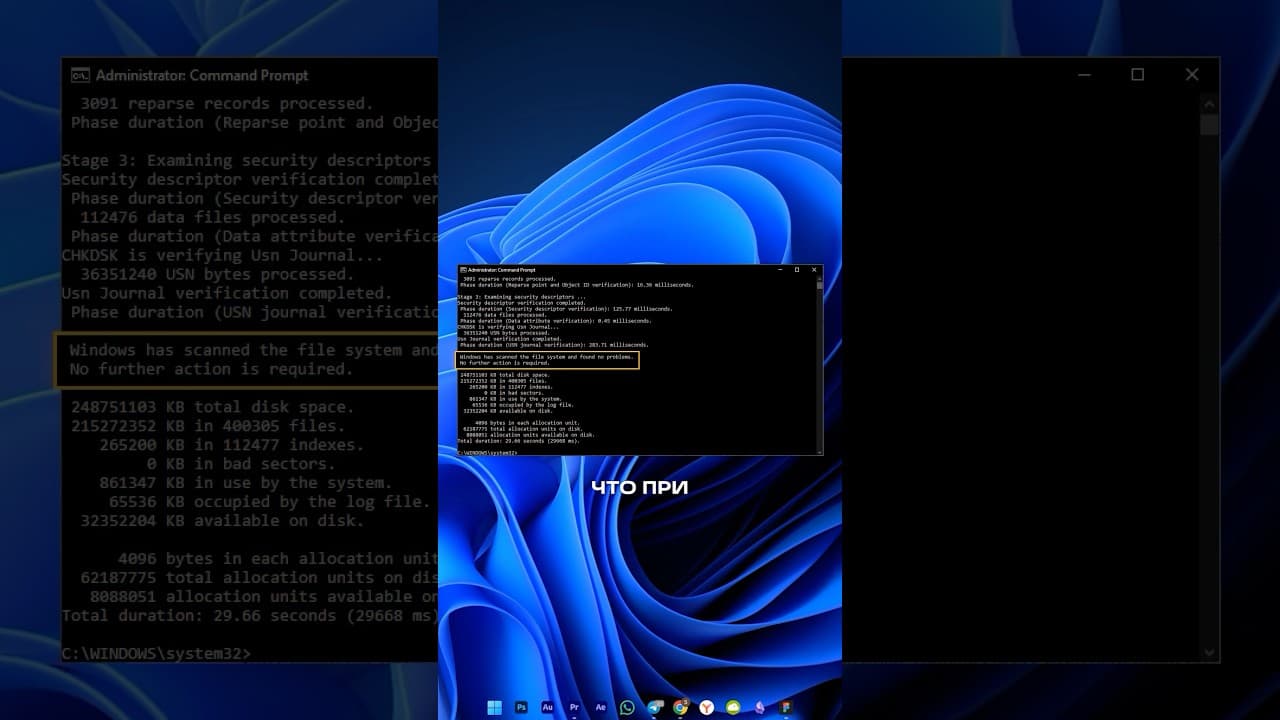
Task: Click the highlighted 'found no problems' message in small window
Action: tap(547, 359)
